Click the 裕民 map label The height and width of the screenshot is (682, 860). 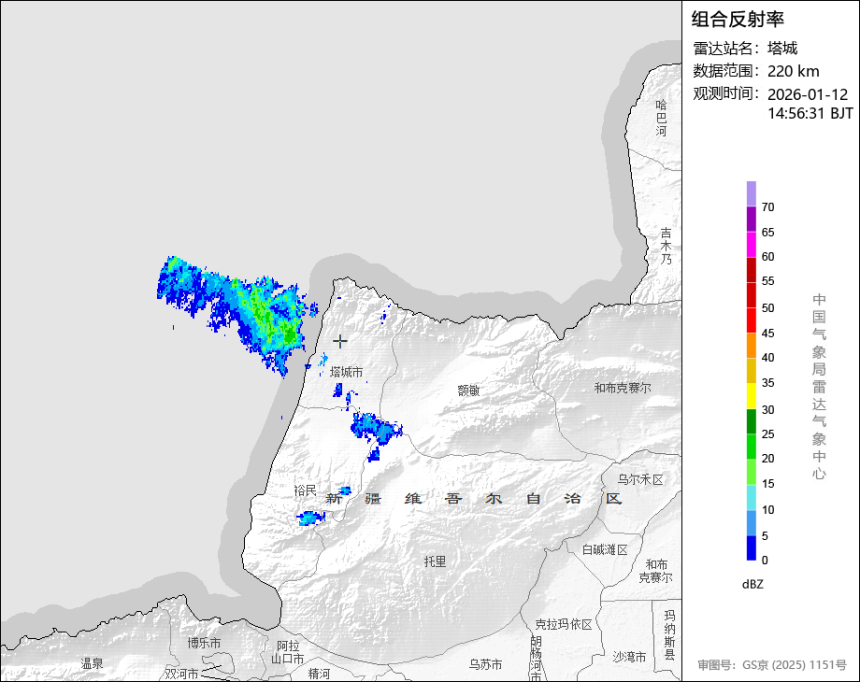click(x=305, y=491)
